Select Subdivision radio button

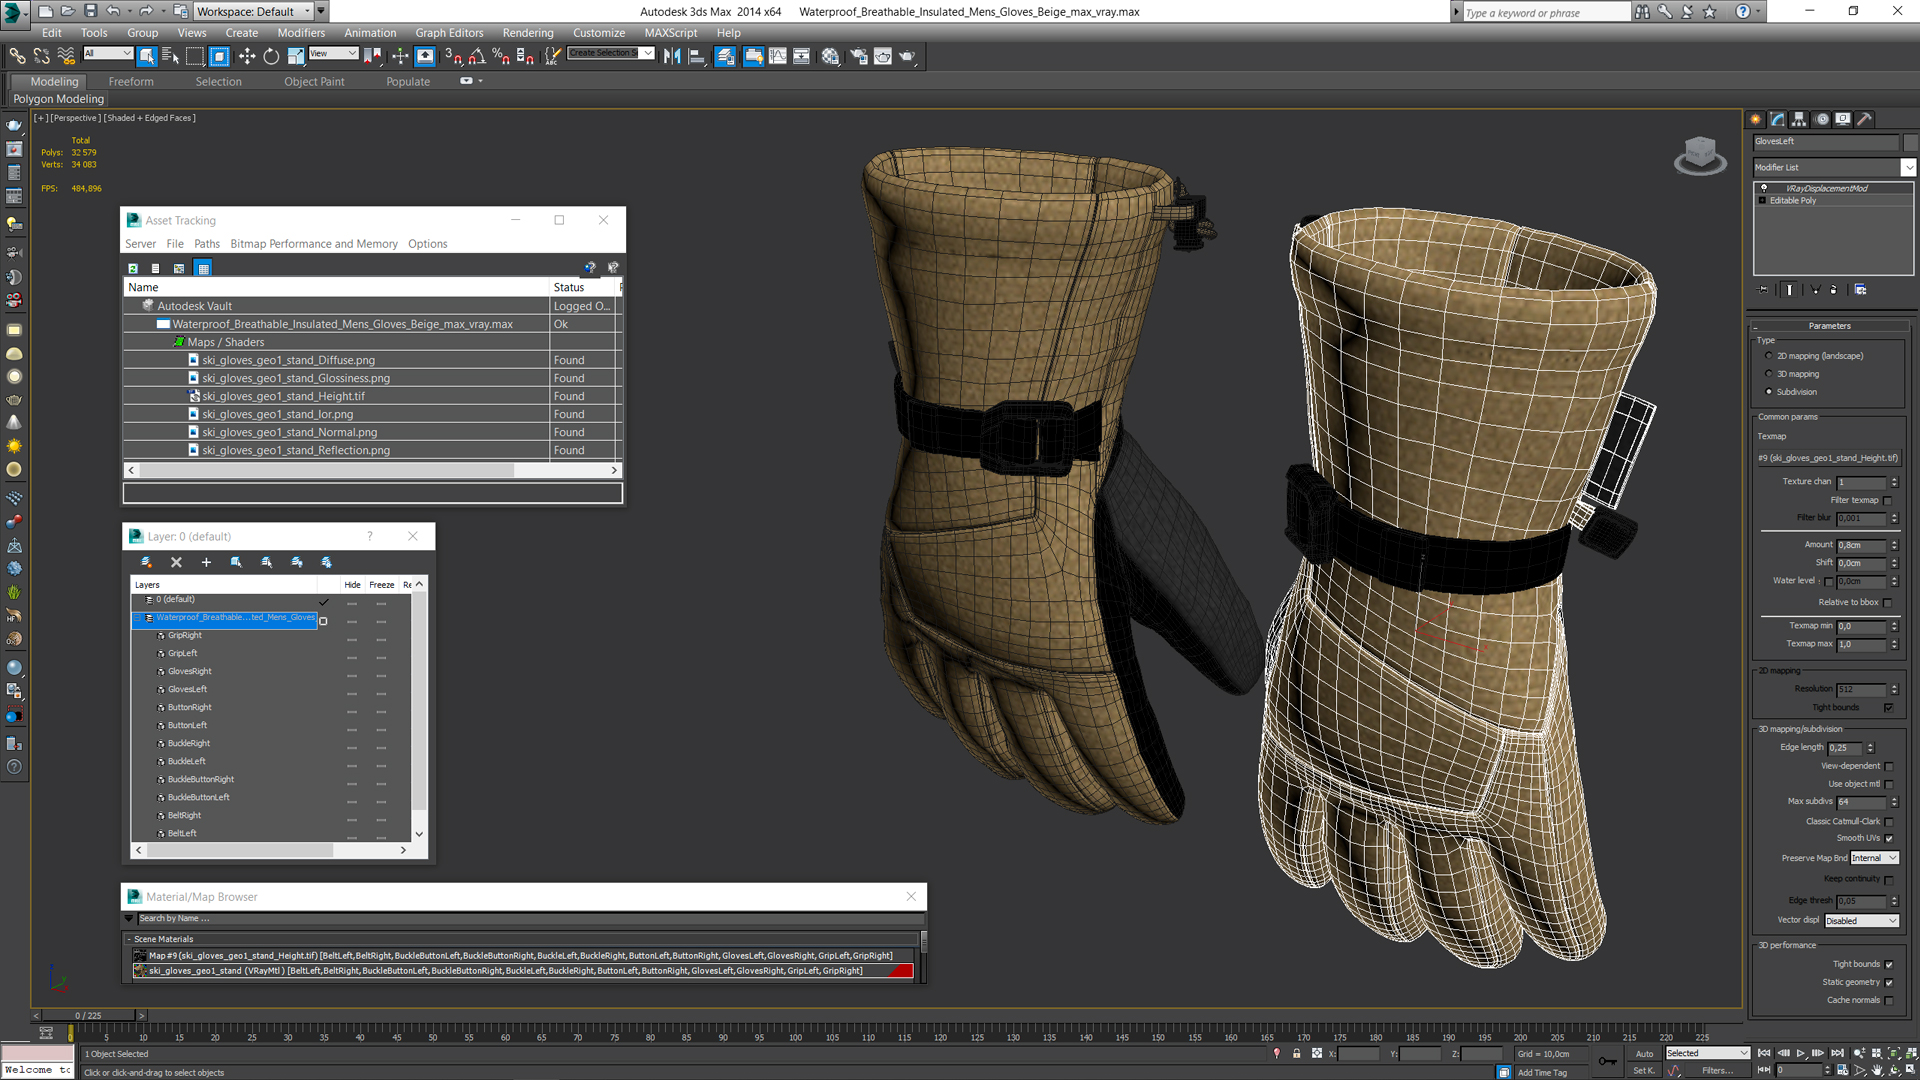1769,392
